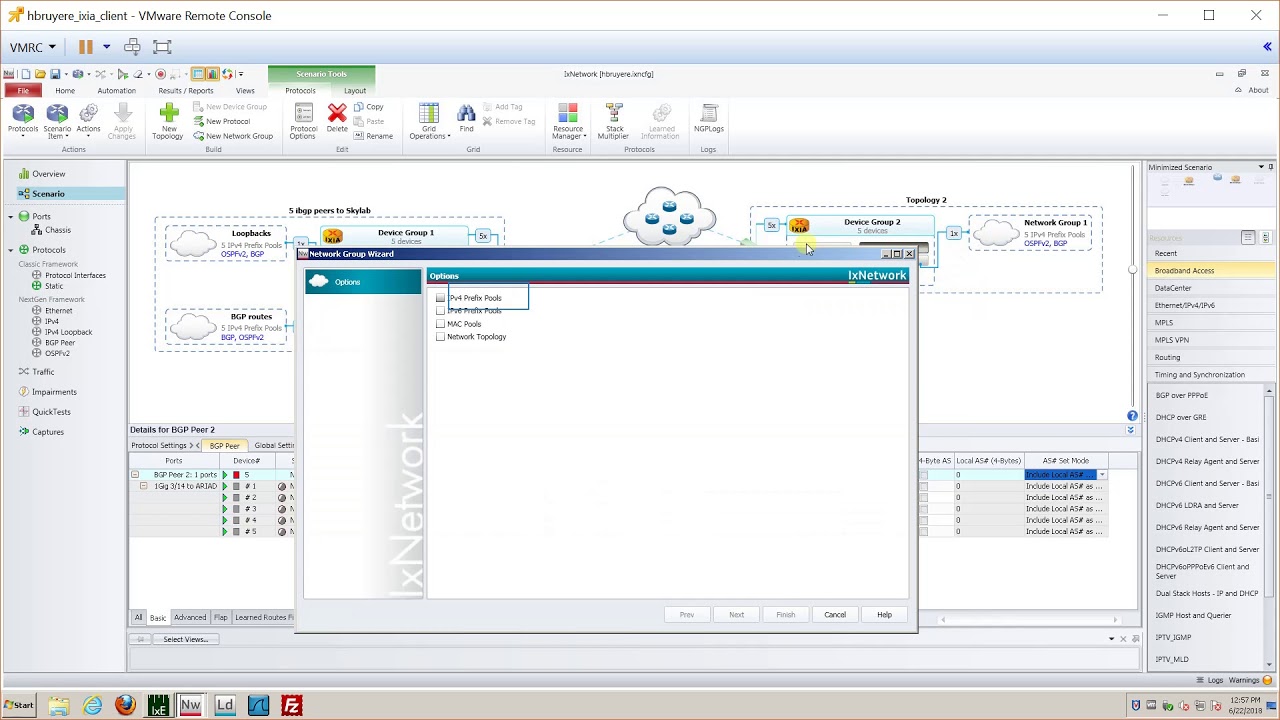
Task: Collapse the Minimized Scenario panel arrow
Action: coord(1261,167)
